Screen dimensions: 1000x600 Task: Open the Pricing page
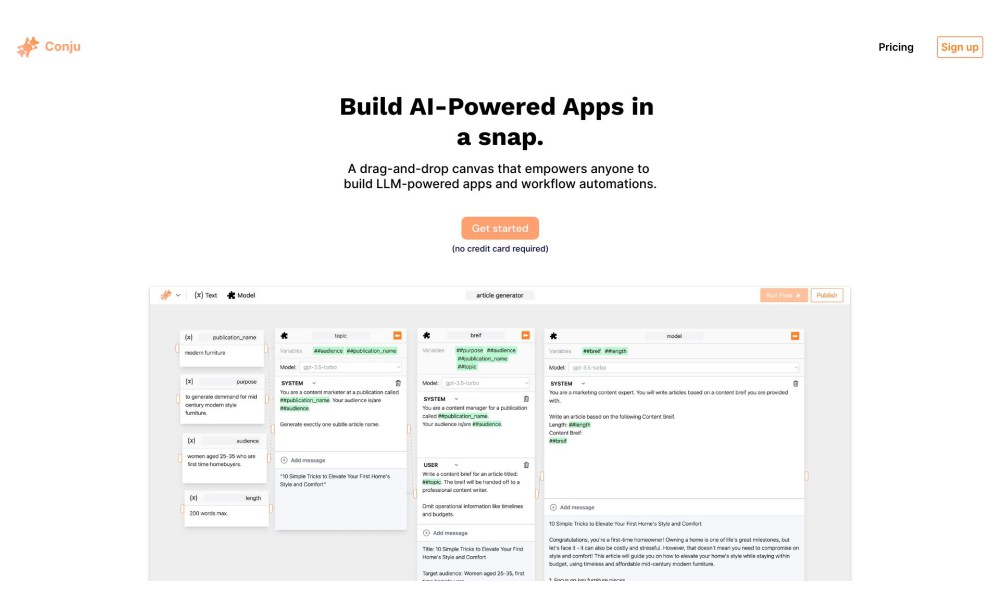(x=895, y=47)
